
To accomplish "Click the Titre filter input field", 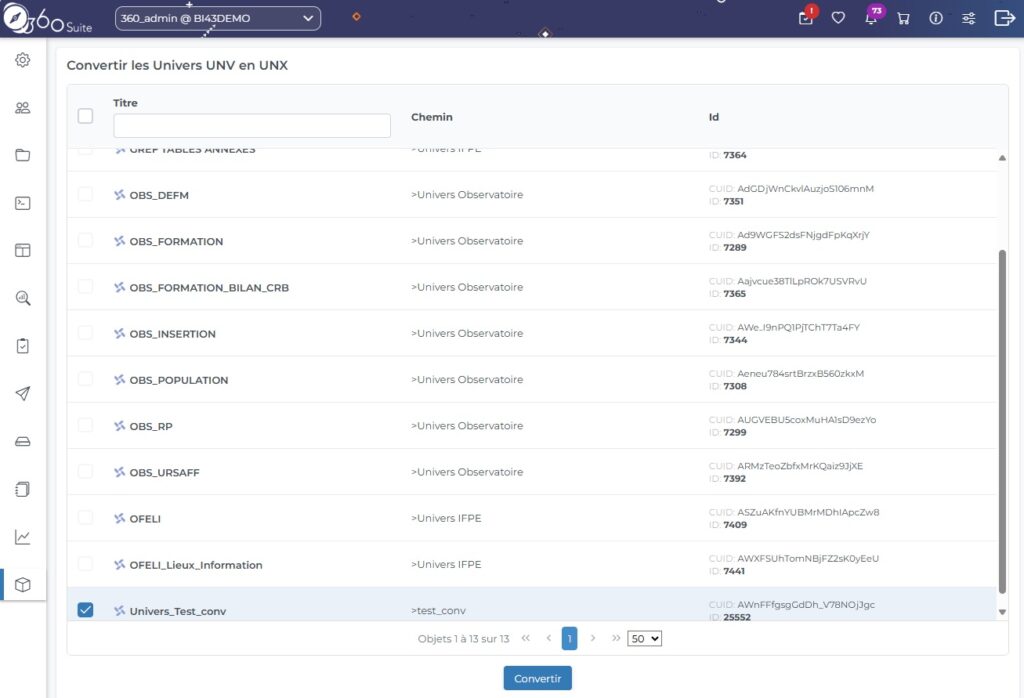I will tap(251, 126).
